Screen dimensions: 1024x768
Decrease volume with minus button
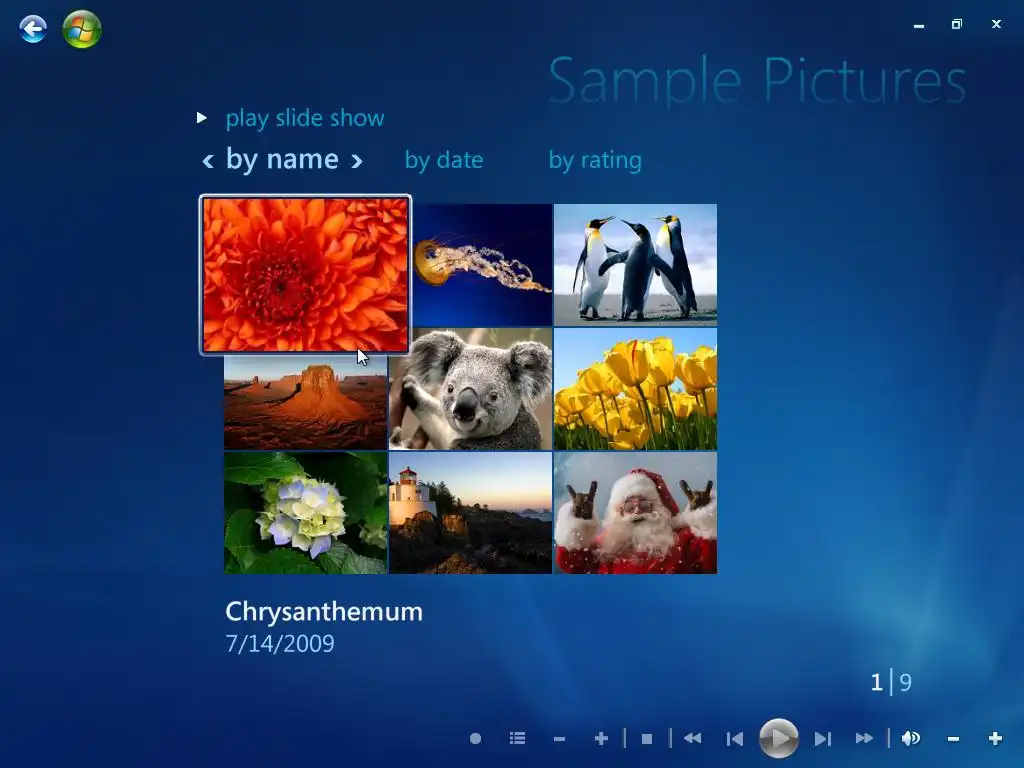[x=953, y=739]
